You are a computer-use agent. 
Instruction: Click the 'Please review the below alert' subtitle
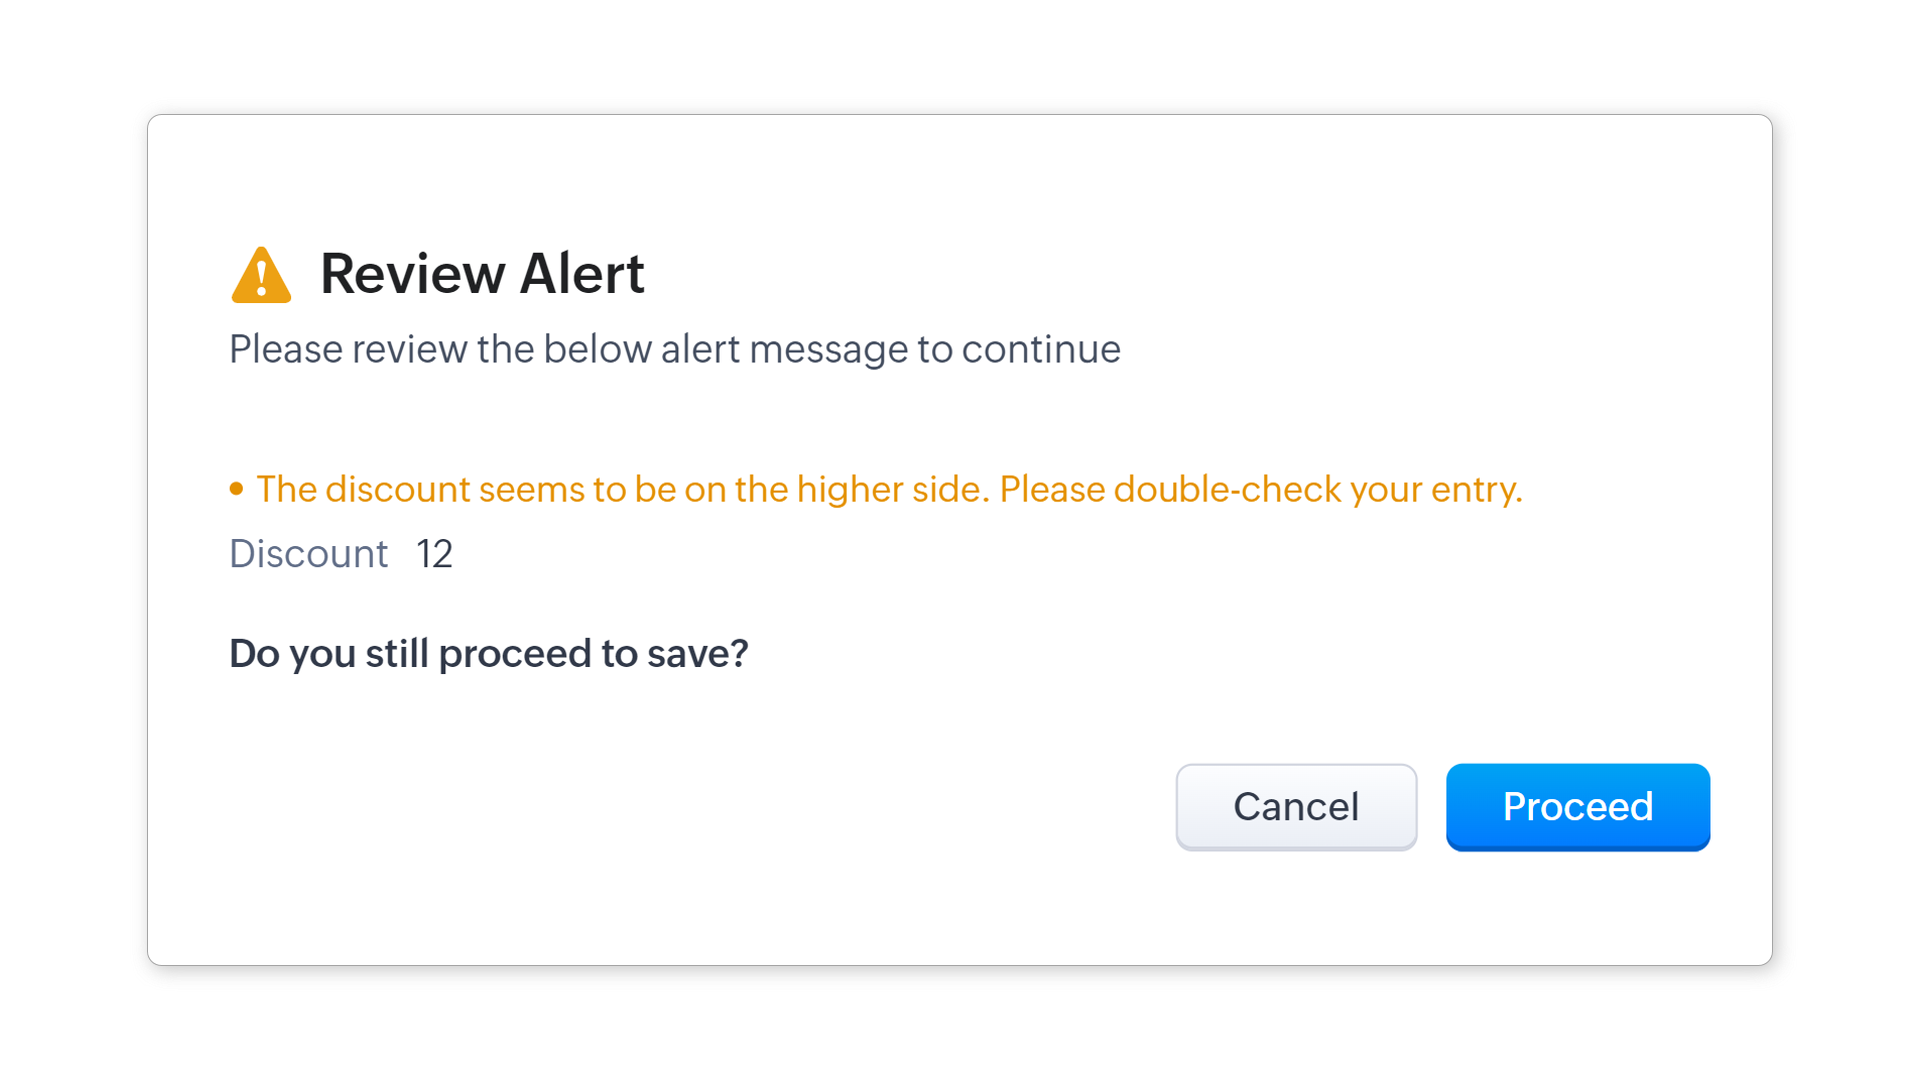674,349
